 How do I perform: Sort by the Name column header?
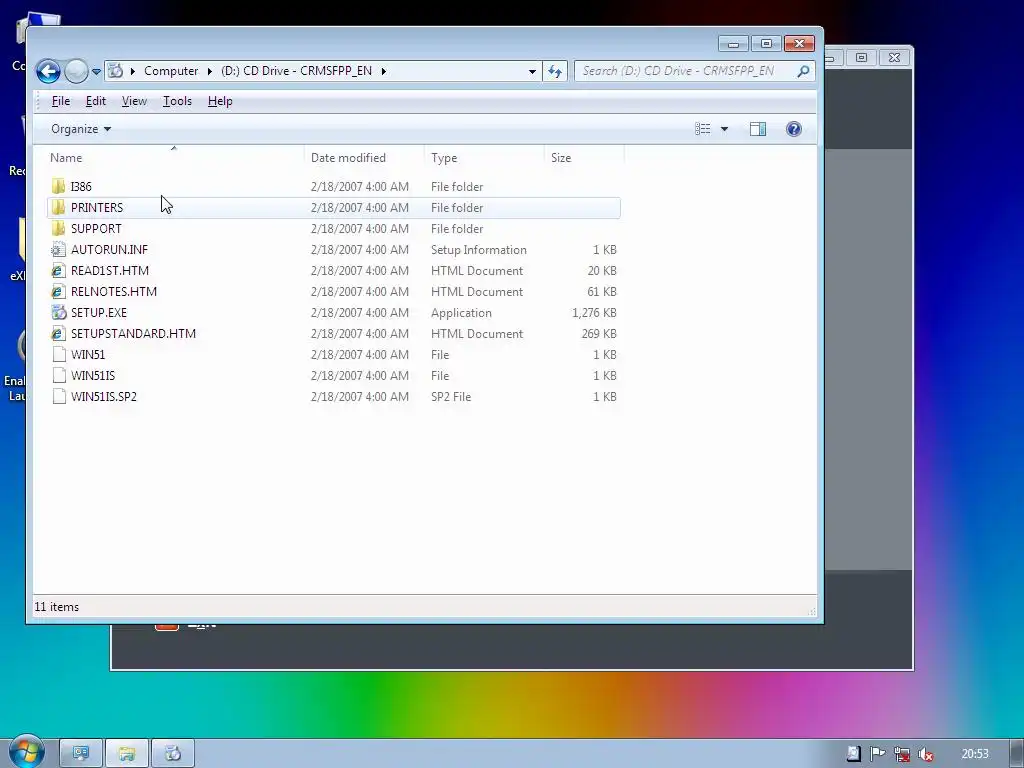pos(175,157)
